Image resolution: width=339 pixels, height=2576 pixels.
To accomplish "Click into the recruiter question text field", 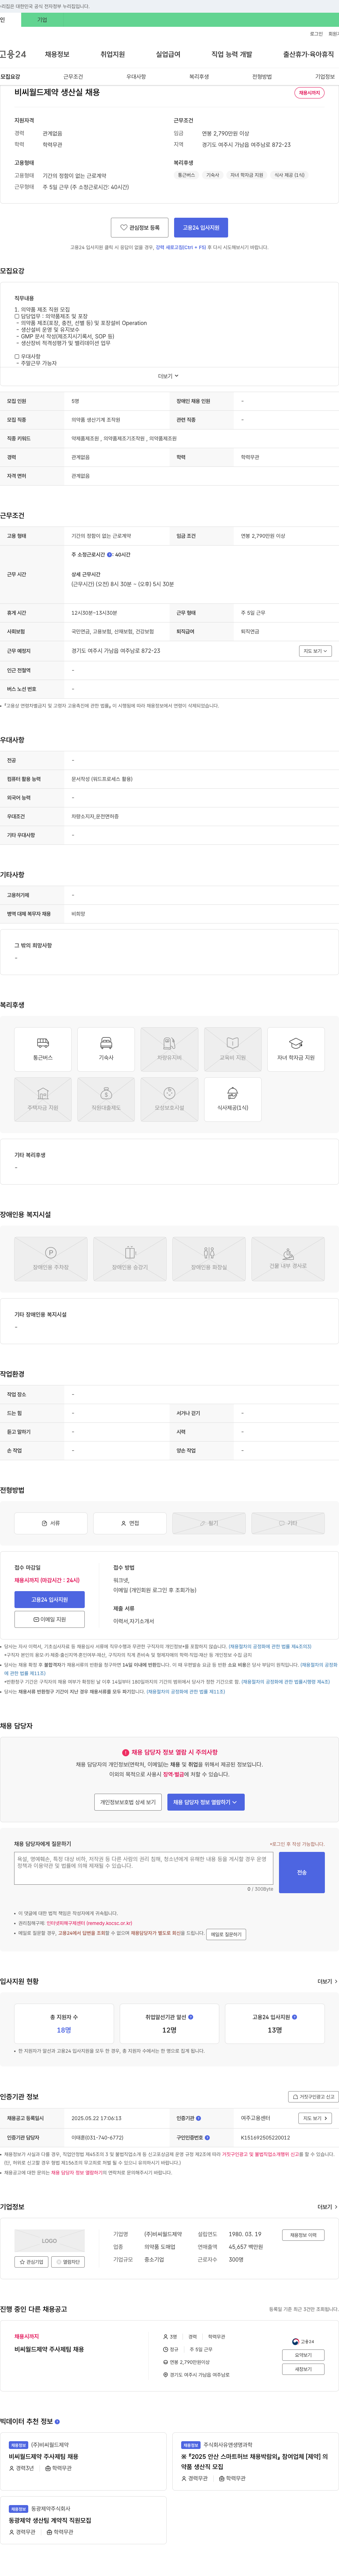I will click(144, 1869).
